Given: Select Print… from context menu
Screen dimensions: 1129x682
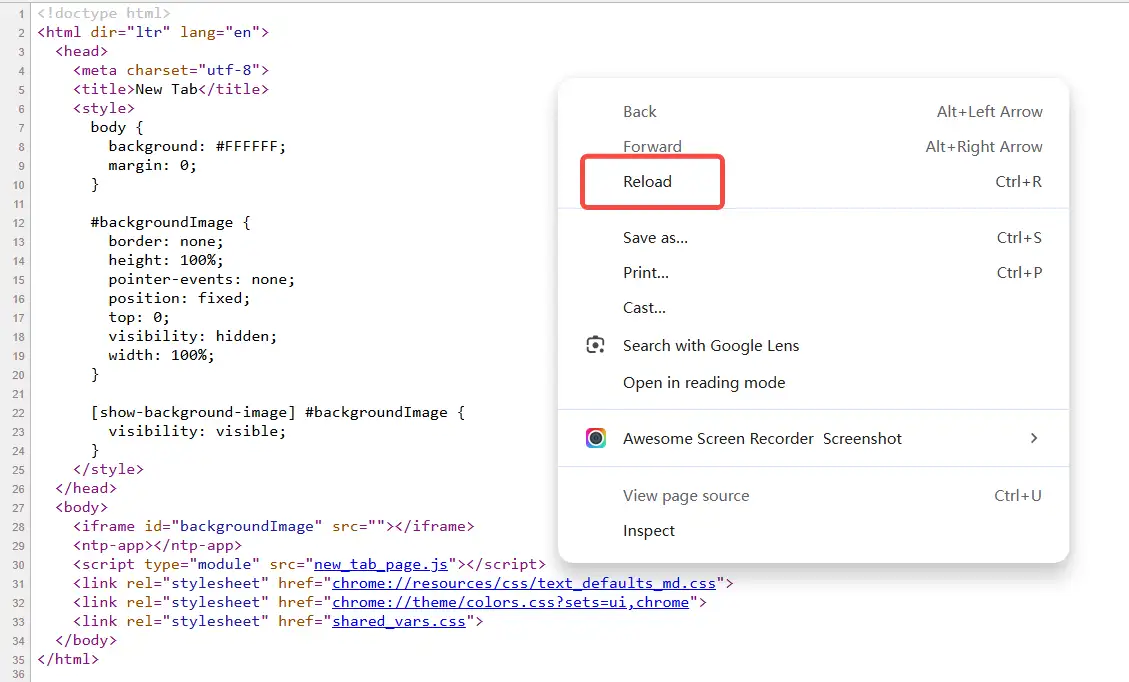Looking at the screenshot, I should (814, 273).
